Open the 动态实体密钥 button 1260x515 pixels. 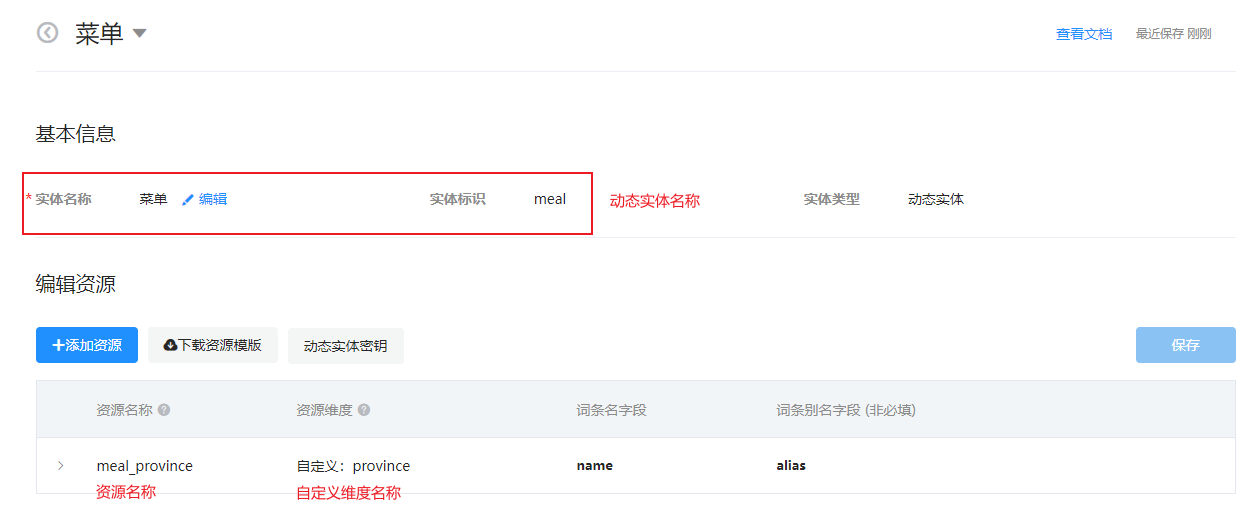pos(346,346)
